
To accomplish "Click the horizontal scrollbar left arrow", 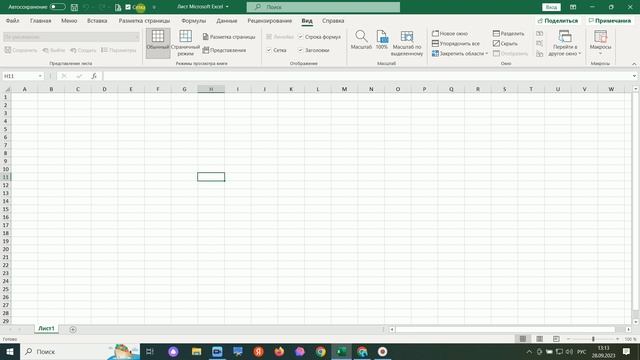I will [392, 329].
